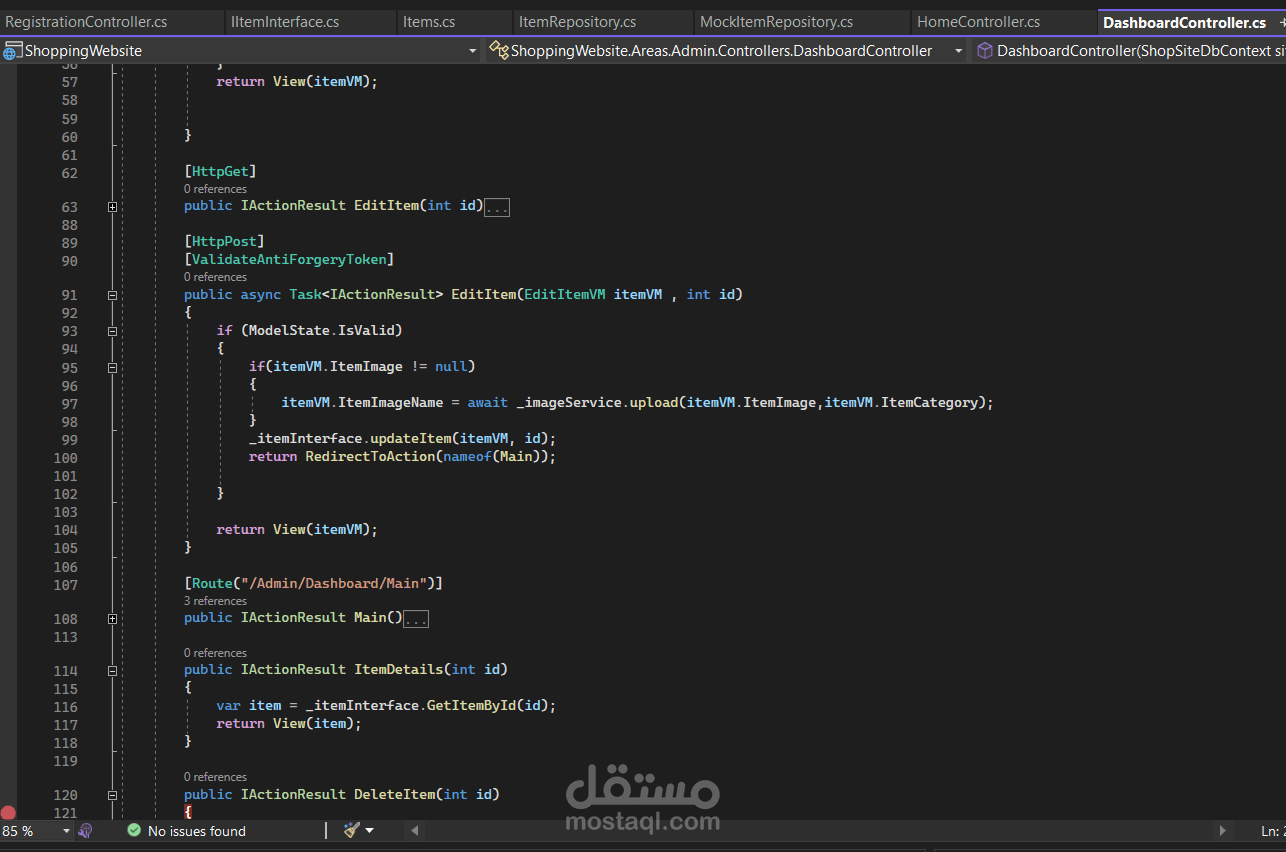Viewport: 1286px width, 852px height.
Task: Click RedirectToAction on line 100
Action: click(369, 456)
